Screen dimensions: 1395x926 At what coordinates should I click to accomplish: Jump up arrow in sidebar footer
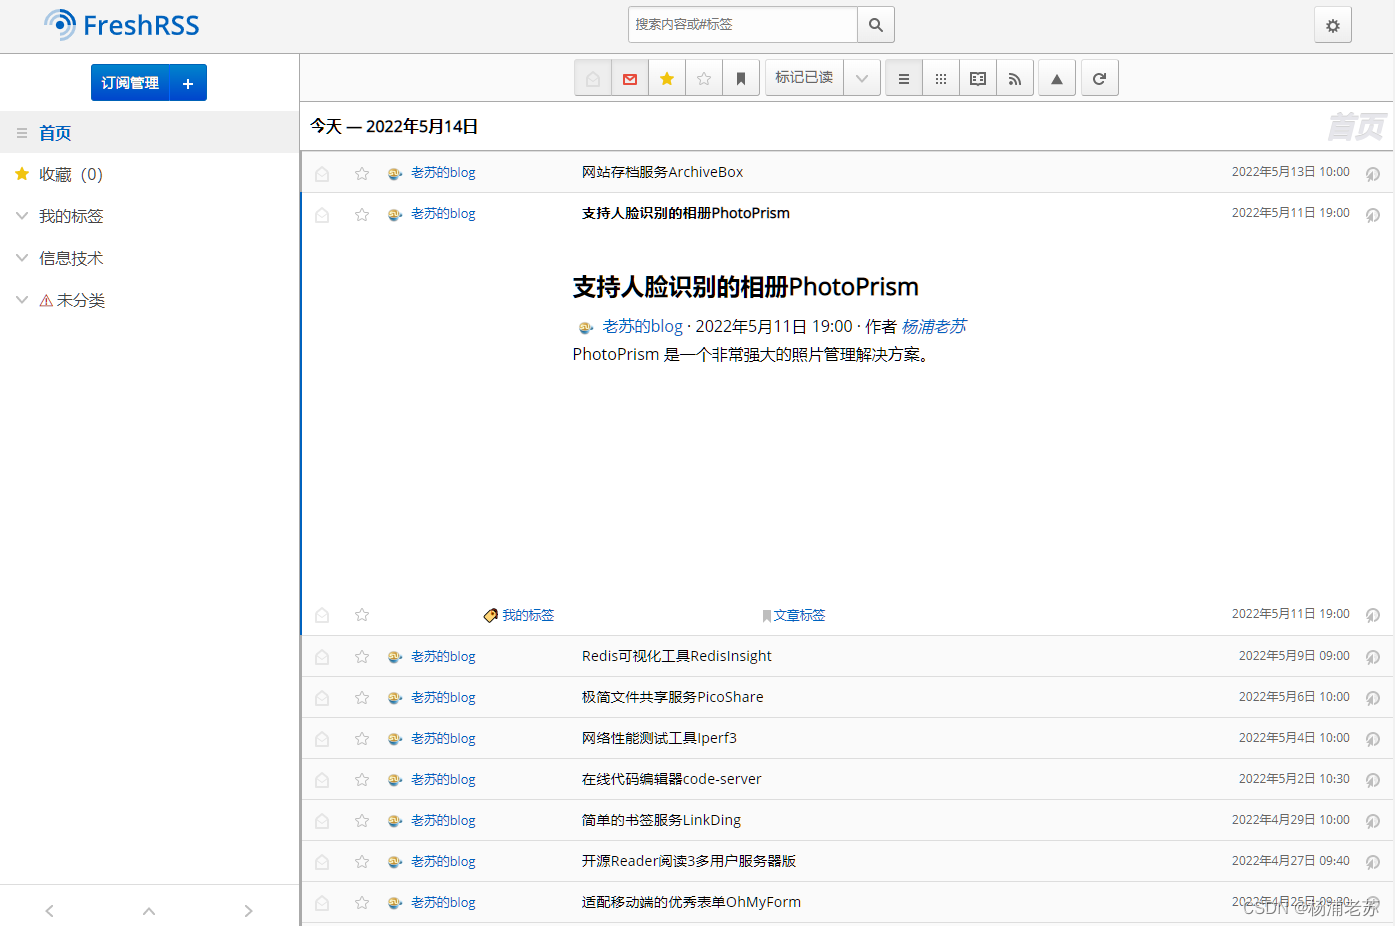tap(149, 911)
